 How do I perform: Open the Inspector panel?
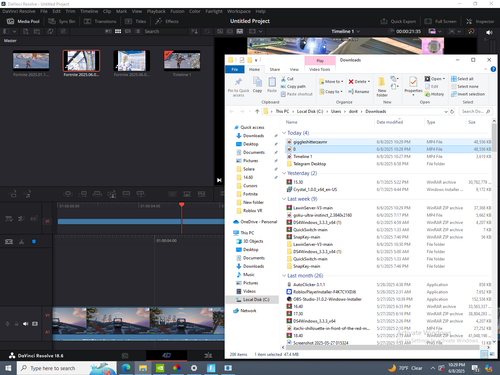480,21
